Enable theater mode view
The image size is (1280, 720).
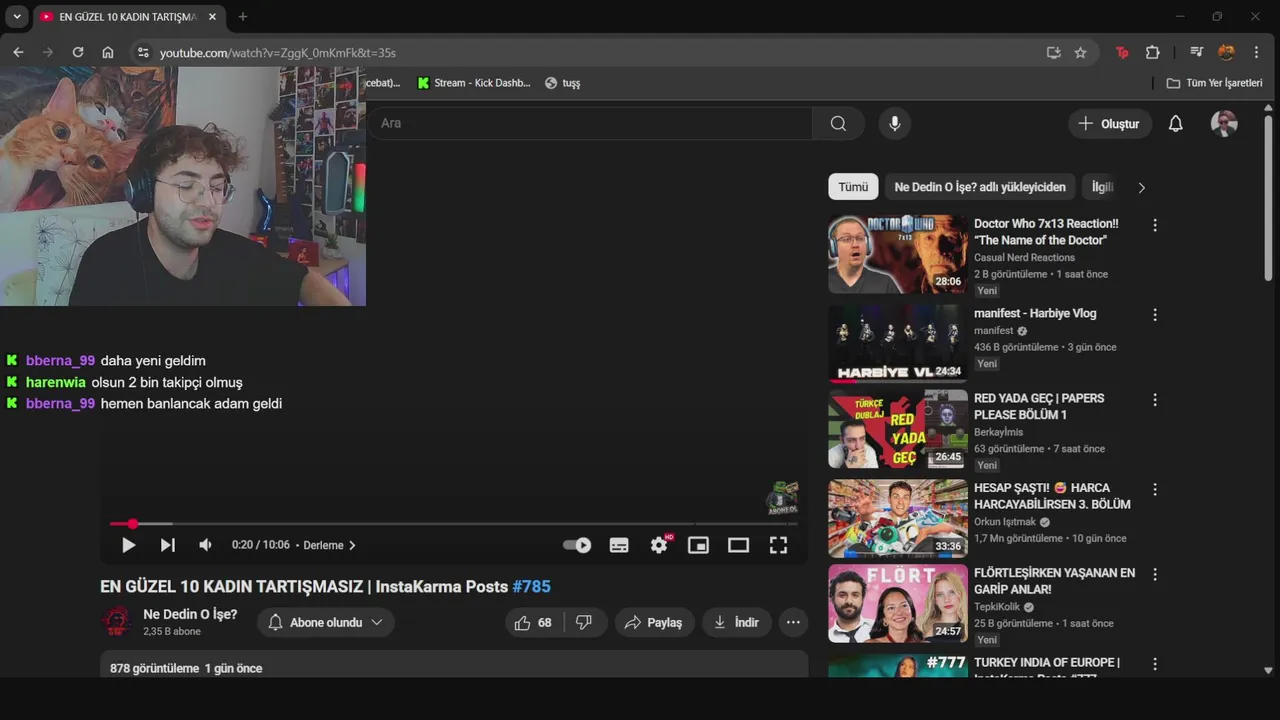point(738,545)
